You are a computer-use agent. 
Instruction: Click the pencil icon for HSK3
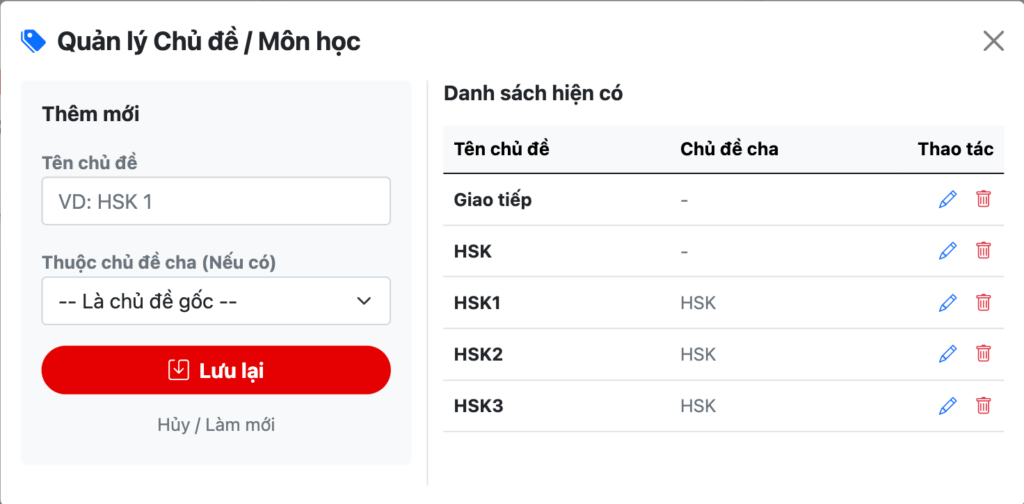947,406
